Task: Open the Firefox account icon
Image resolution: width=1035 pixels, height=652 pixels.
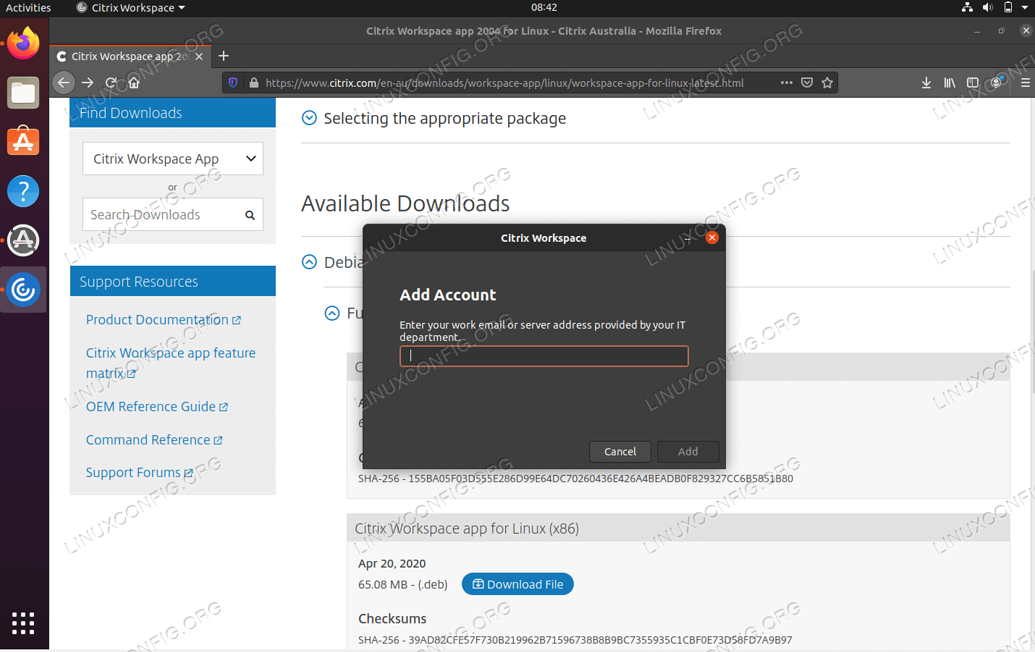Action: coord(997,82)
